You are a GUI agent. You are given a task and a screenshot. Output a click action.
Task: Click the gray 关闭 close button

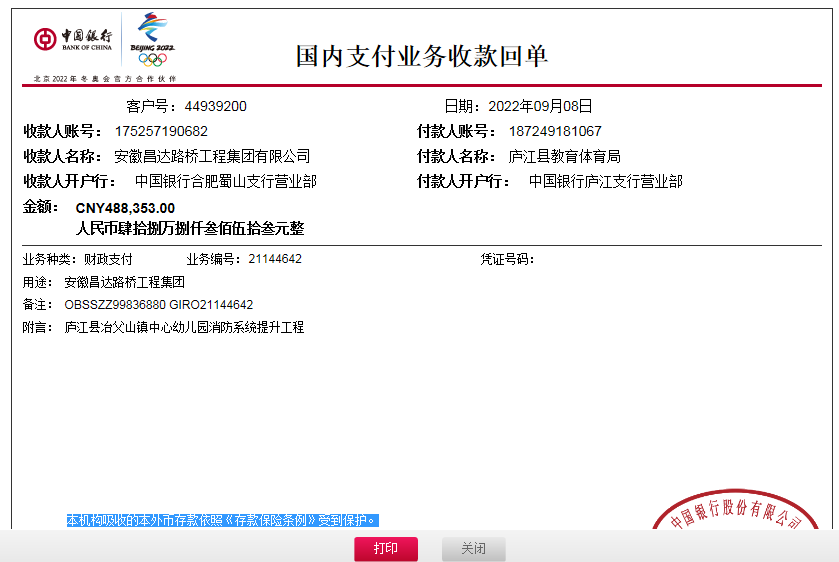tap(473, 549)
